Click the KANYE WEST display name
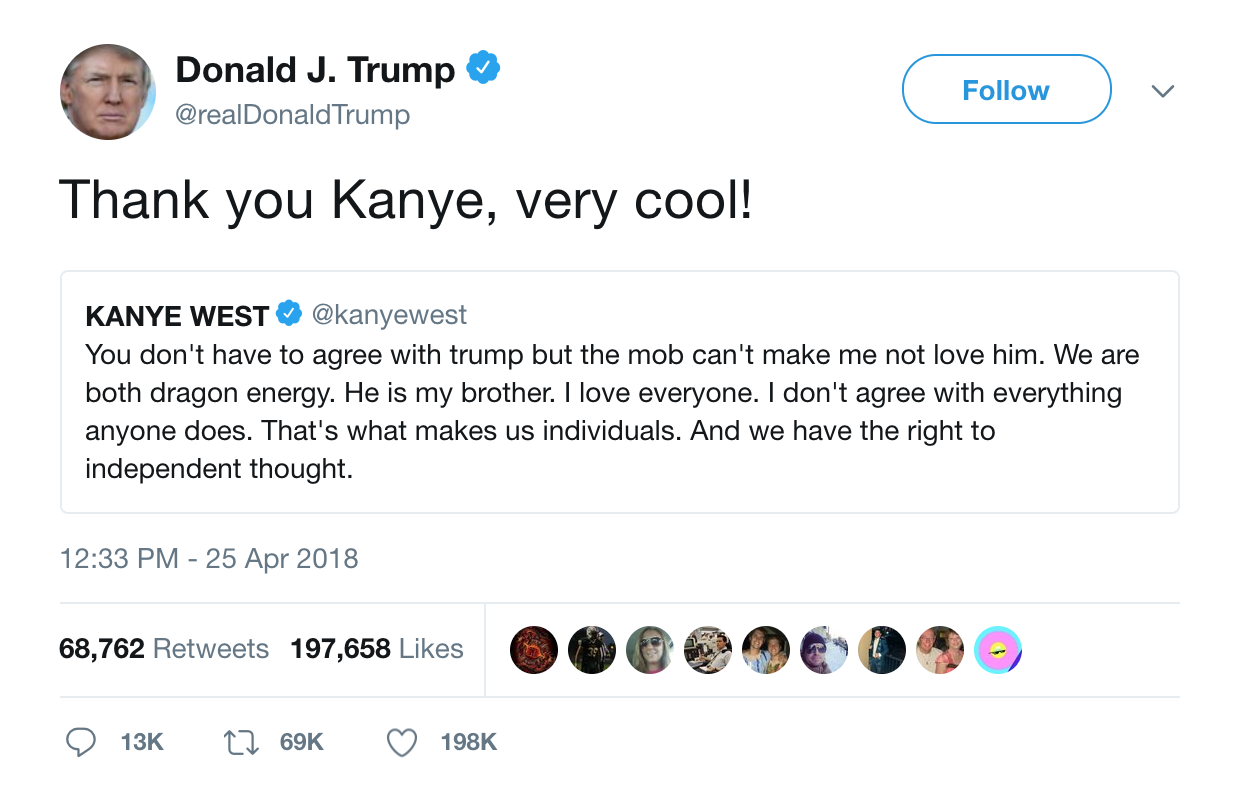1236x812 pixels. pyautogui.click(x=177, y=316)
